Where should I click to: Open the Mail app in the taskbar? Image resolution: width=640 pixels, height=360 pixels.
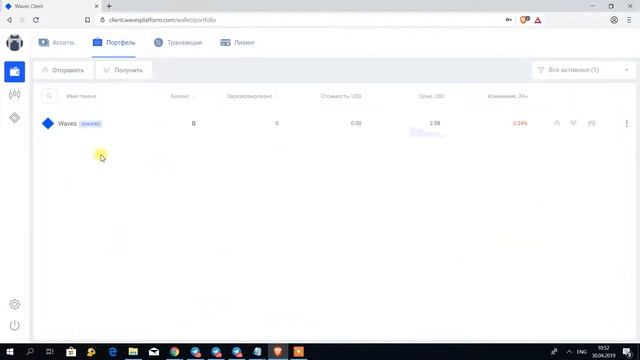click(154, 351)
